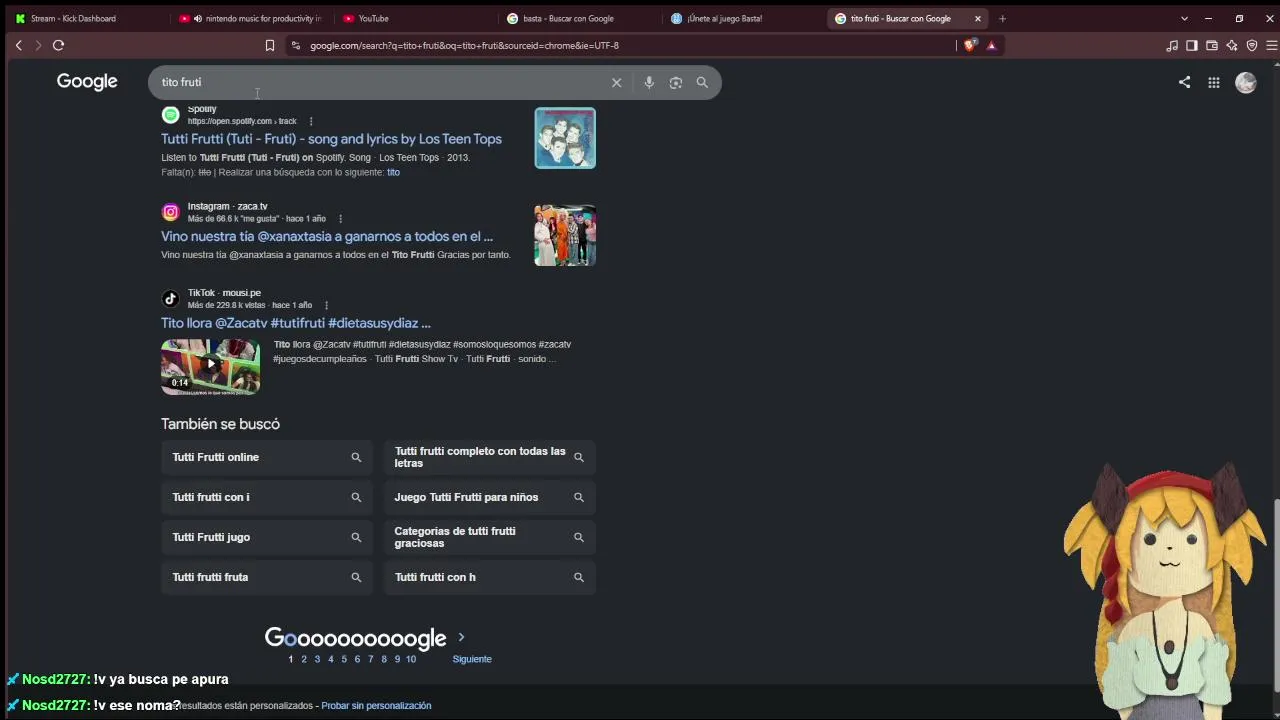Viewport: 1280px width, 720px height.
Task: Go back to the previous page
Action: coord(18,45)
